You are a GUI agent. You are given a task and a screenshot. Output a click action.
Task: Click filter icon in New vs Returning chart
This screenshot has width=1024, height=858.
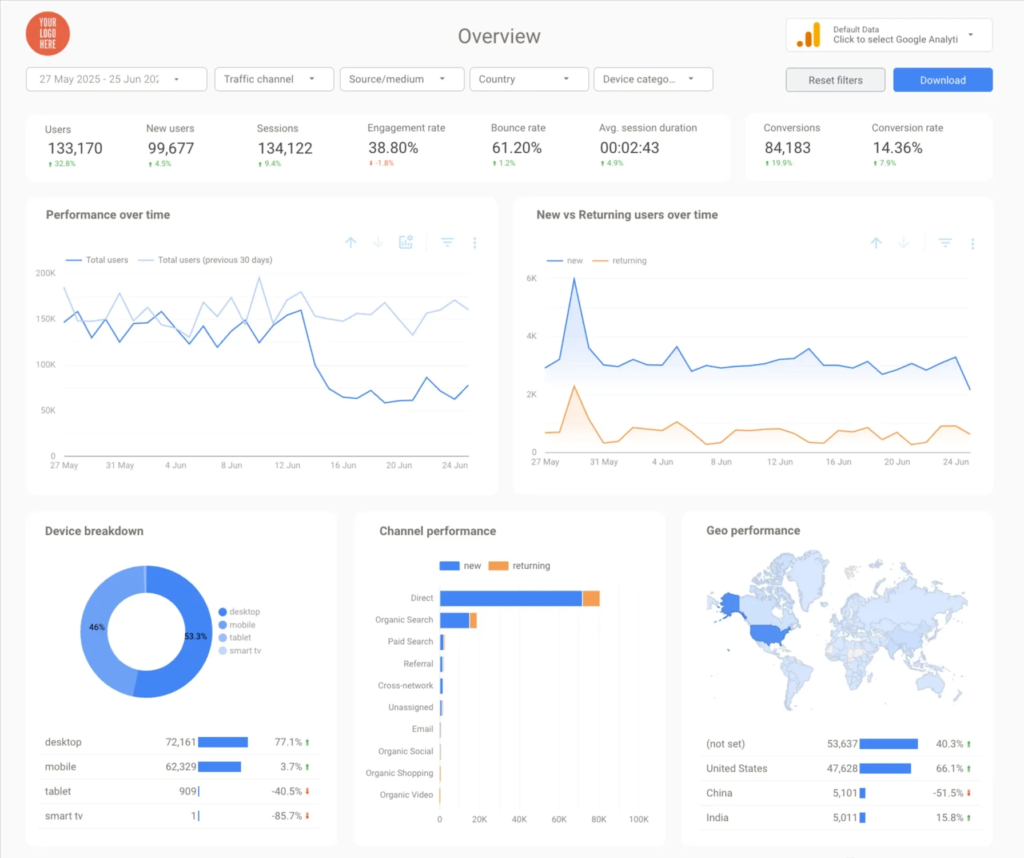tap(945, 243)
